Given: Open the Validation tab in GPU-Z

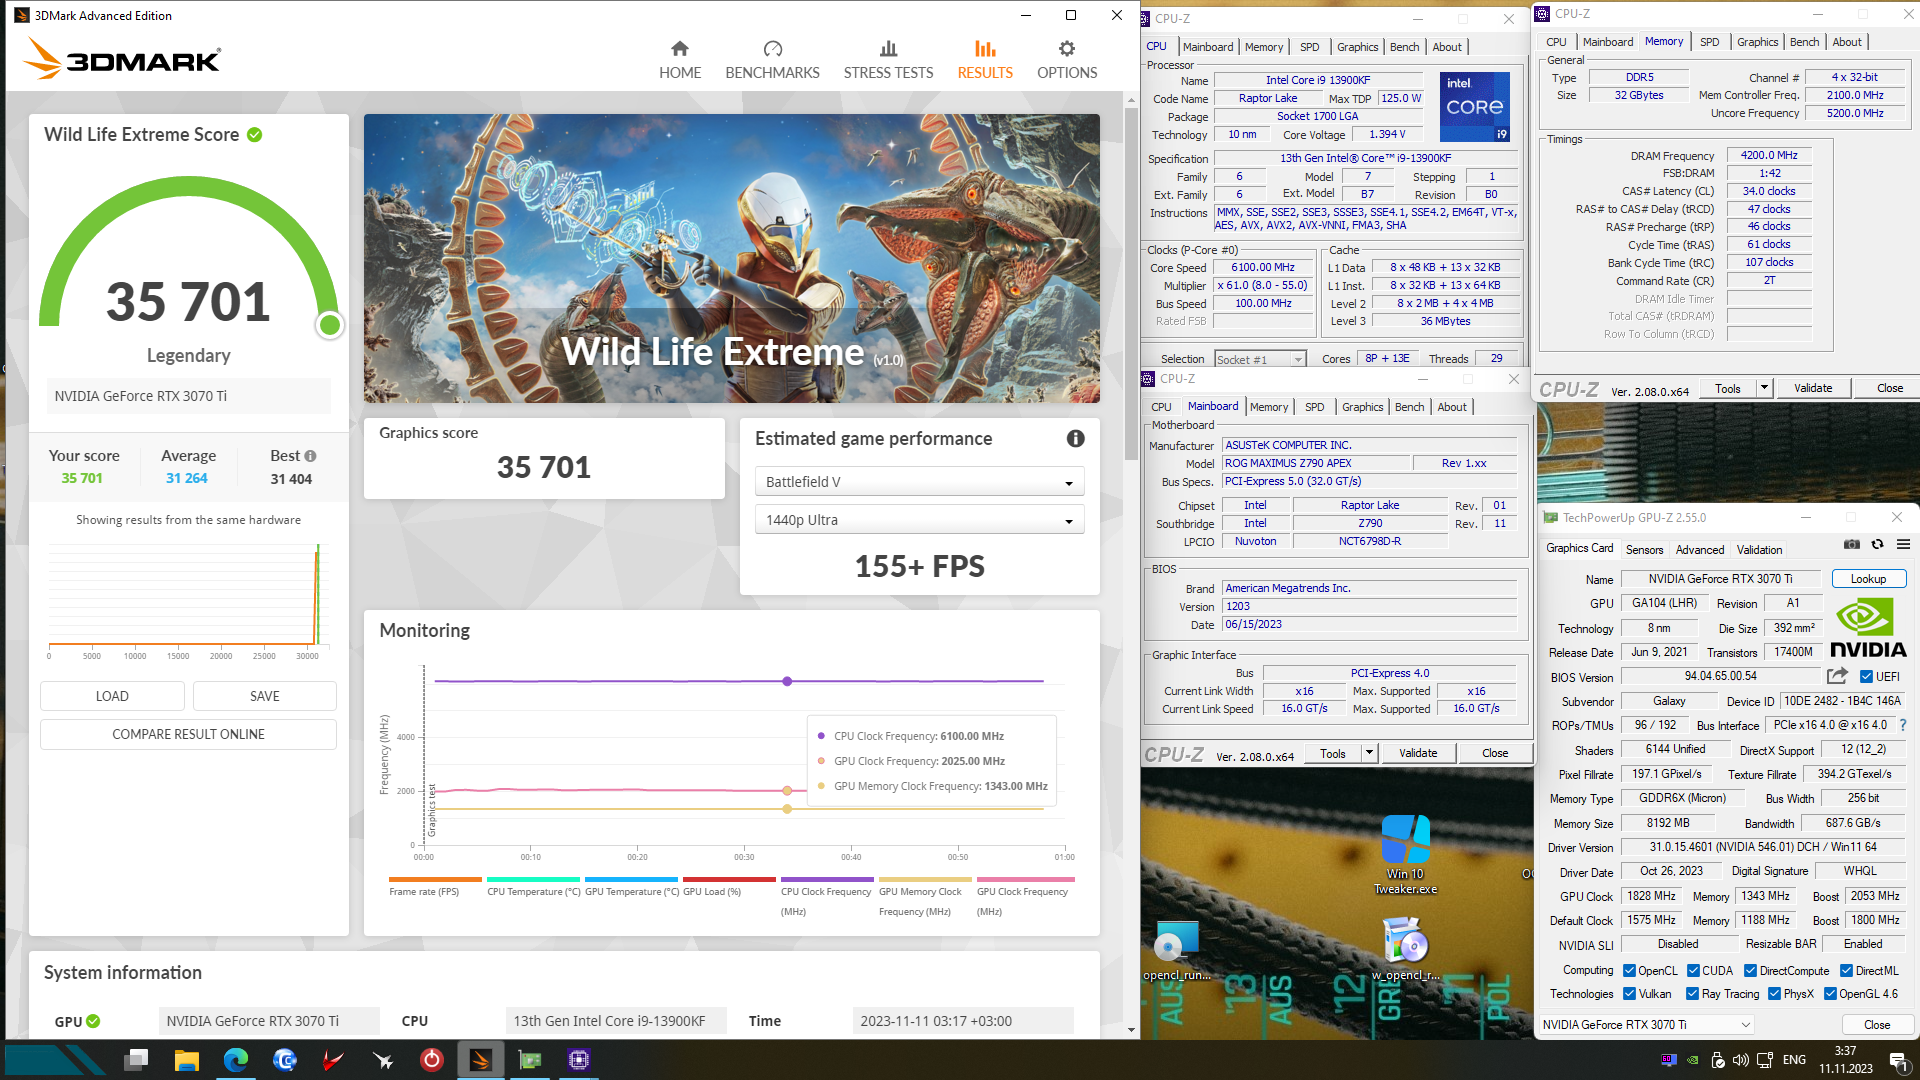Looking at the screenshot, I should tap(1759, 550).
